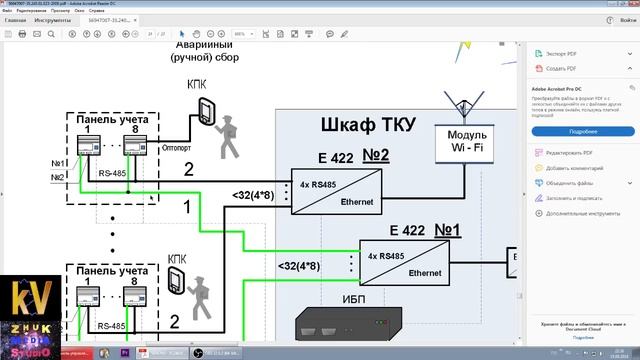The width and height of the screenshot is (640, 360).
Task: Click the help question mark icon
Action: [x=610, y=20]
